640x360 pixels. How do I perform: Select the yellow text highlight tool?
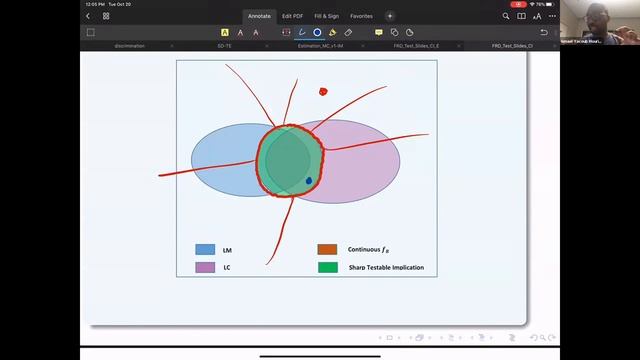click(224, 32)
